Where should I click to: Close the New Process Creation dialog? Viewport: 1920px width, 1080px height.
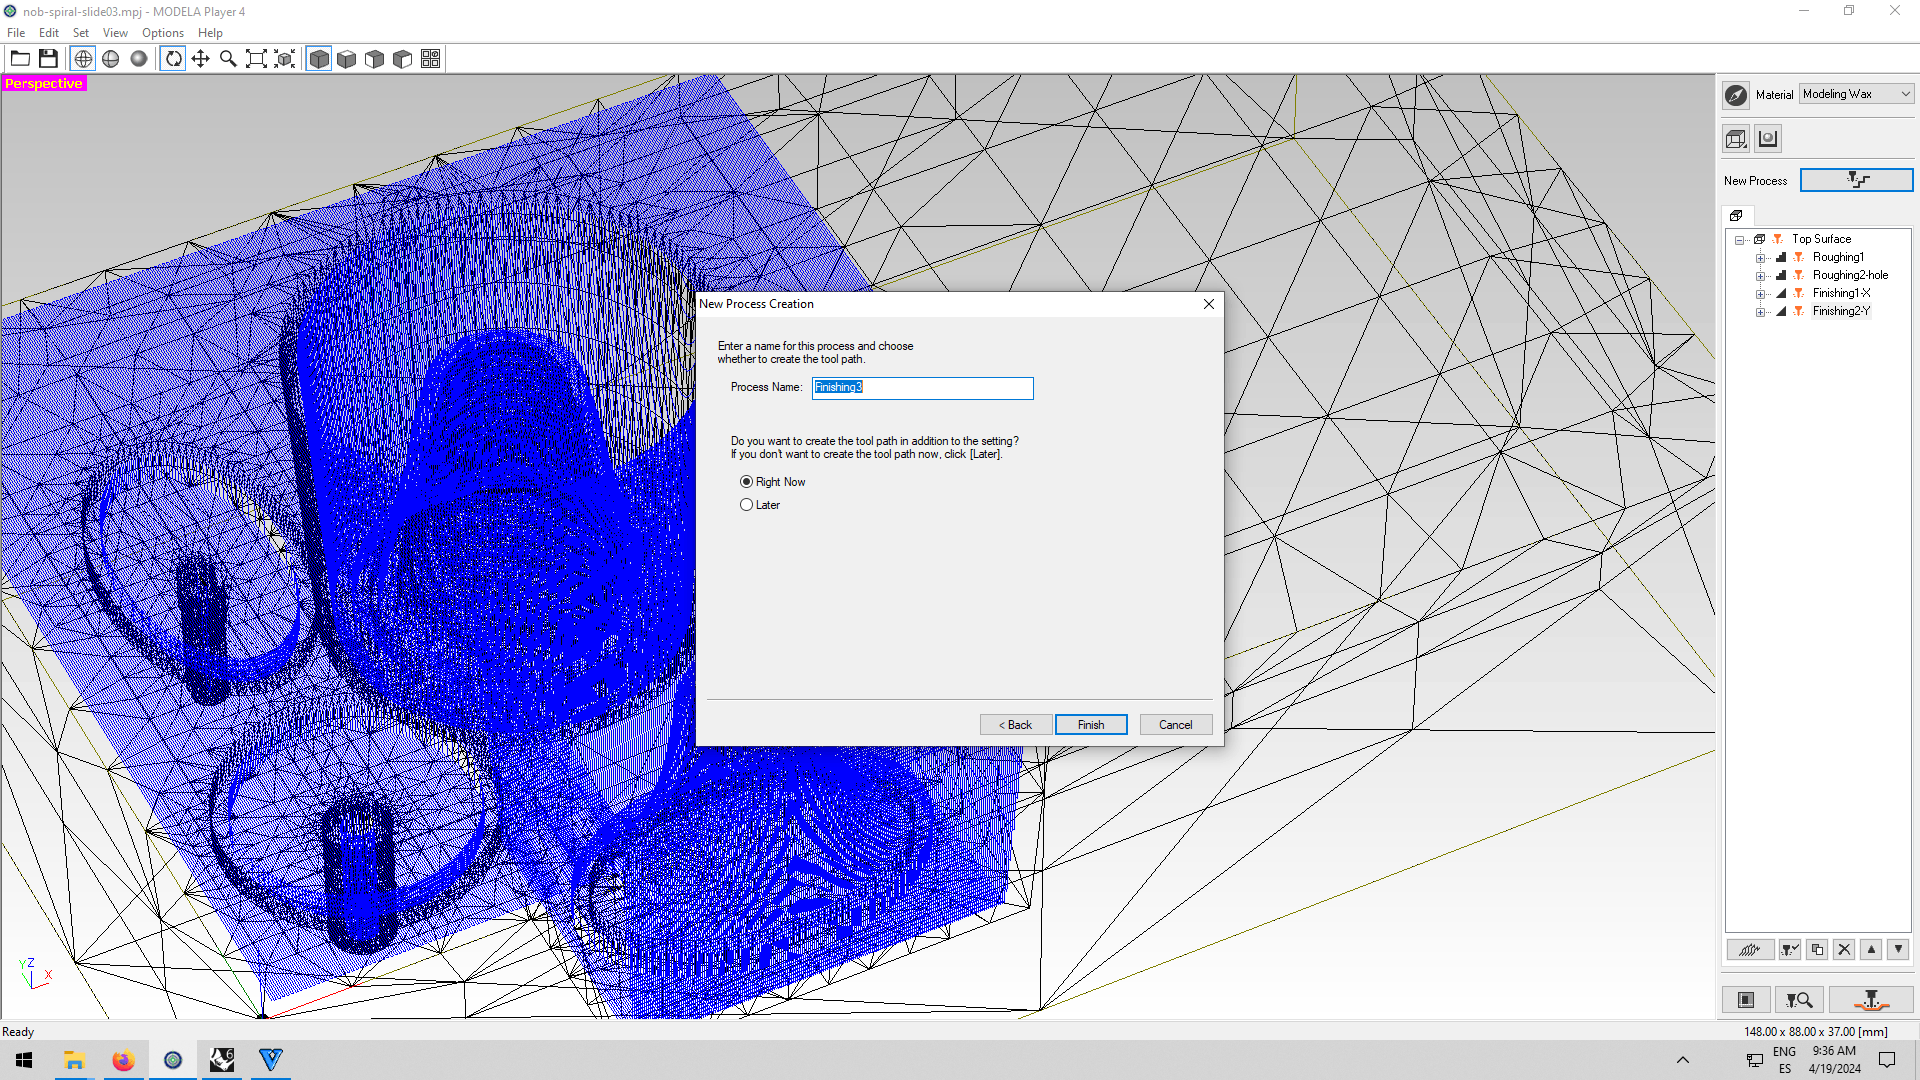coord(1209,304)
